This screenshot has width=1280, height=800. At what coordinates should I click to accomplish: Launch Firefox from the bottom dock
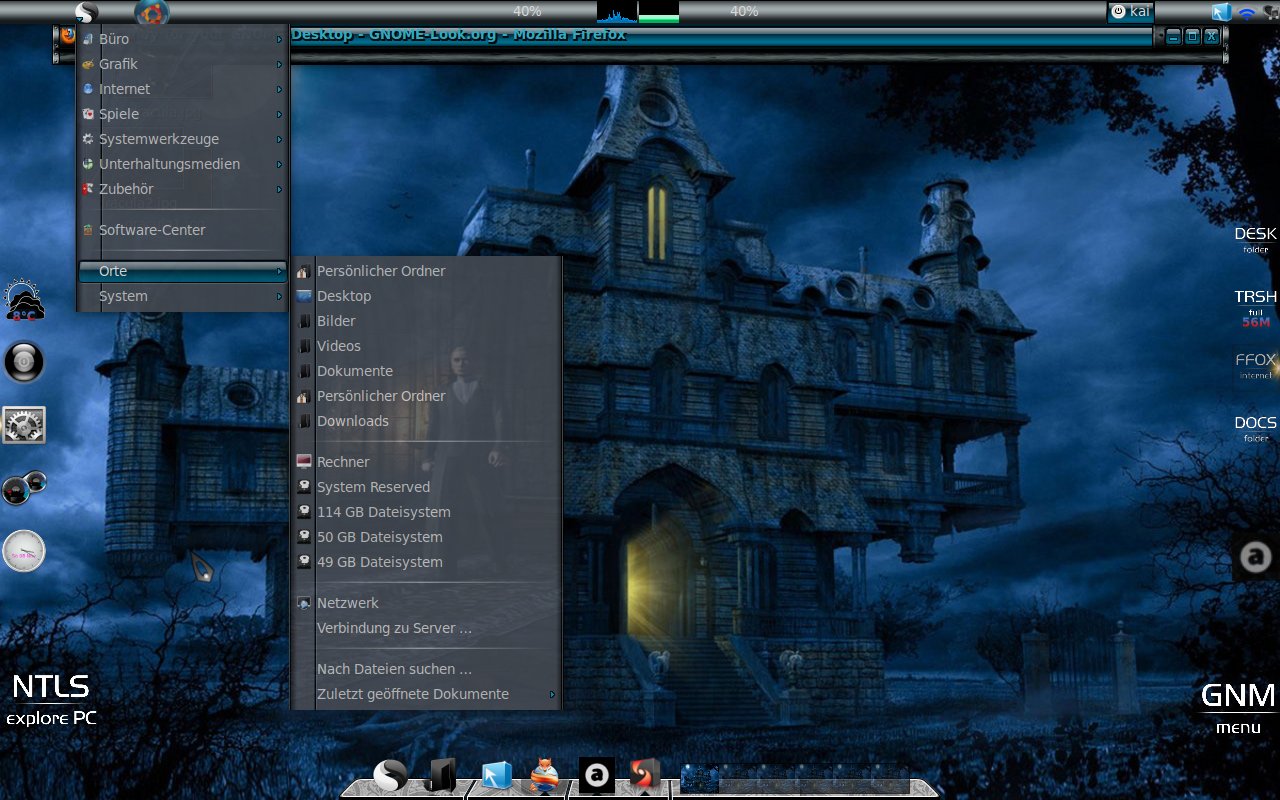[x=544, y=776]
